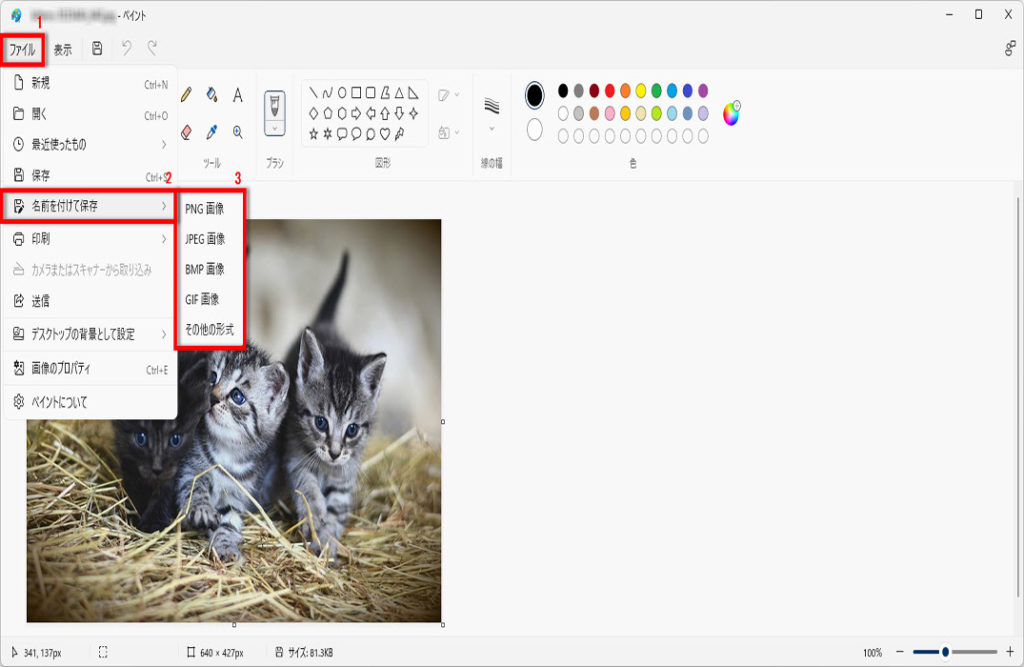Click the zoom in plus button
Screen dimensions: 1024x667
click(x=1009, y=652)
